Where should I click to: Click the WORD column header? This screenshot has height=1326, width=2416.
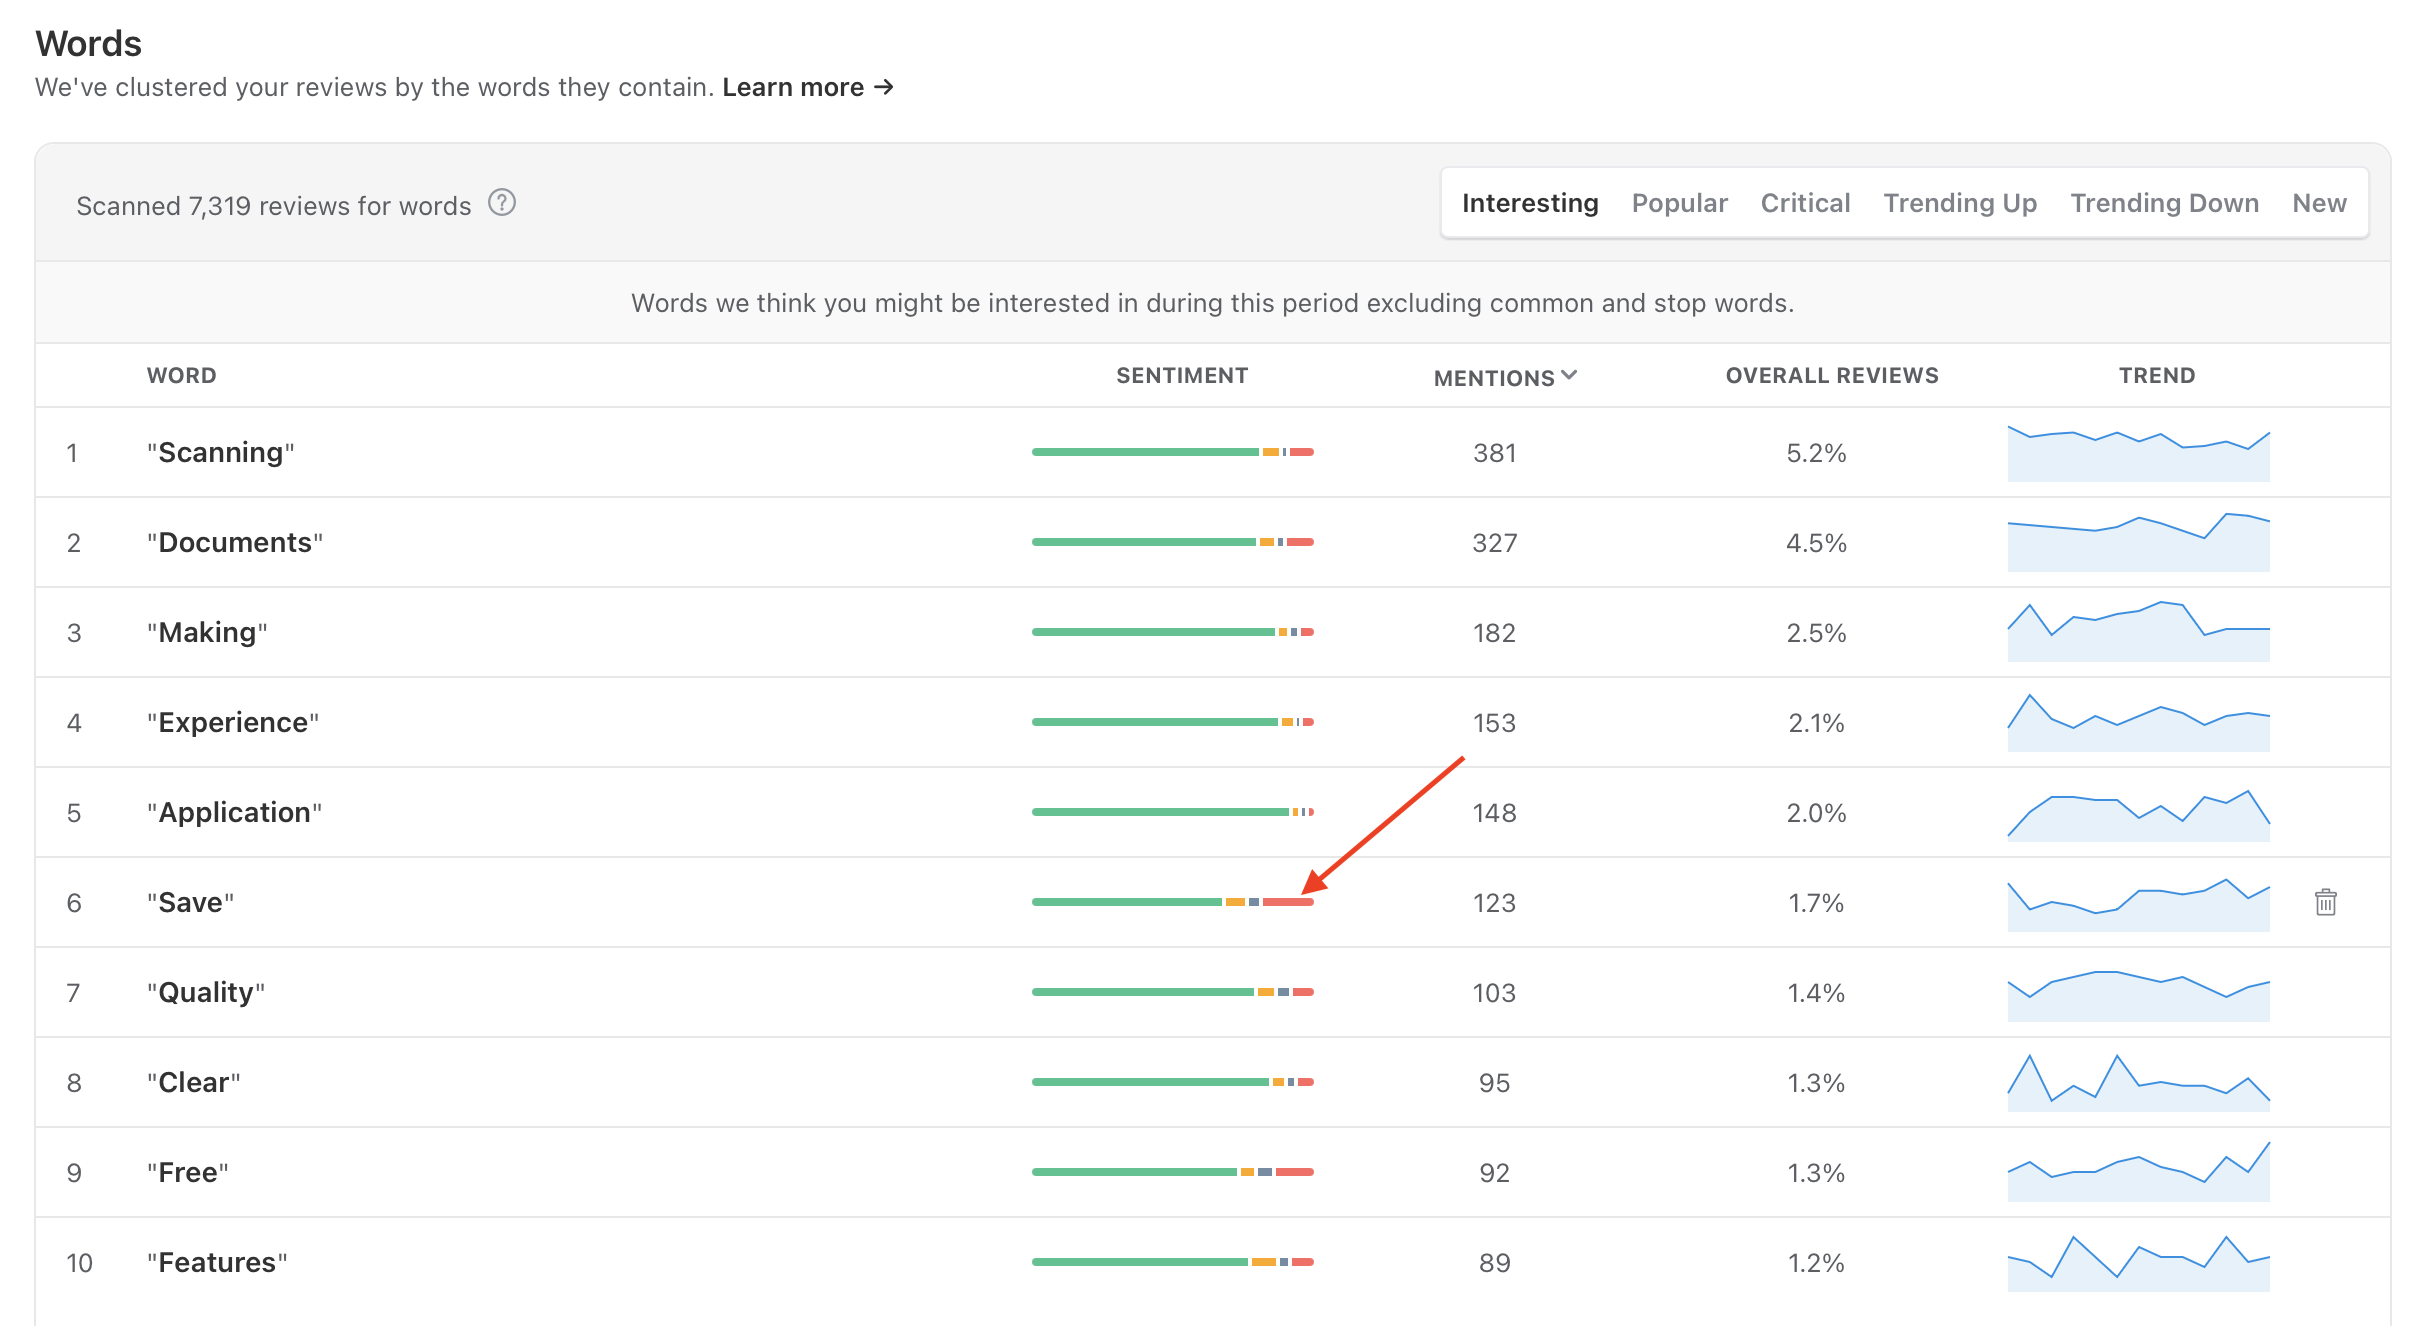pos(181,375)
